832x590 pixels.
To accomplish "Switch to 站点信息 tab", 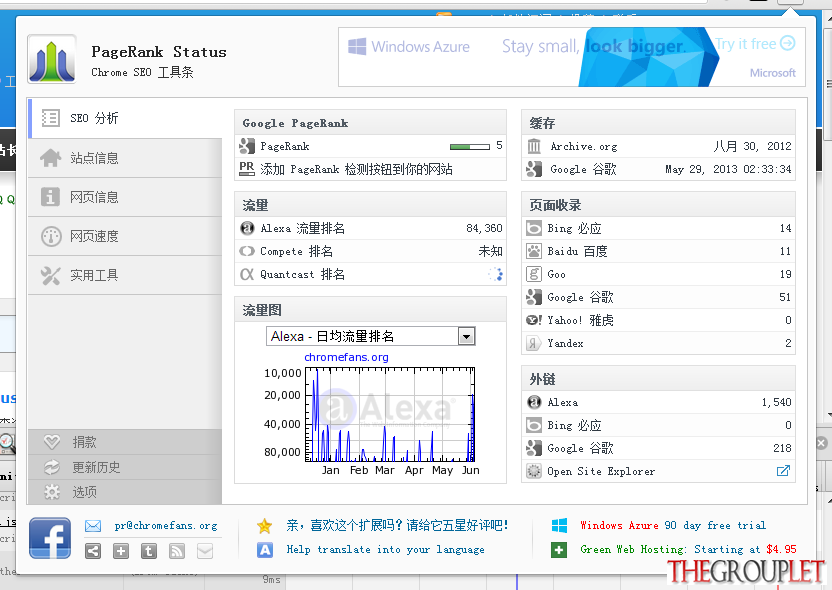I will pos(125,158).
